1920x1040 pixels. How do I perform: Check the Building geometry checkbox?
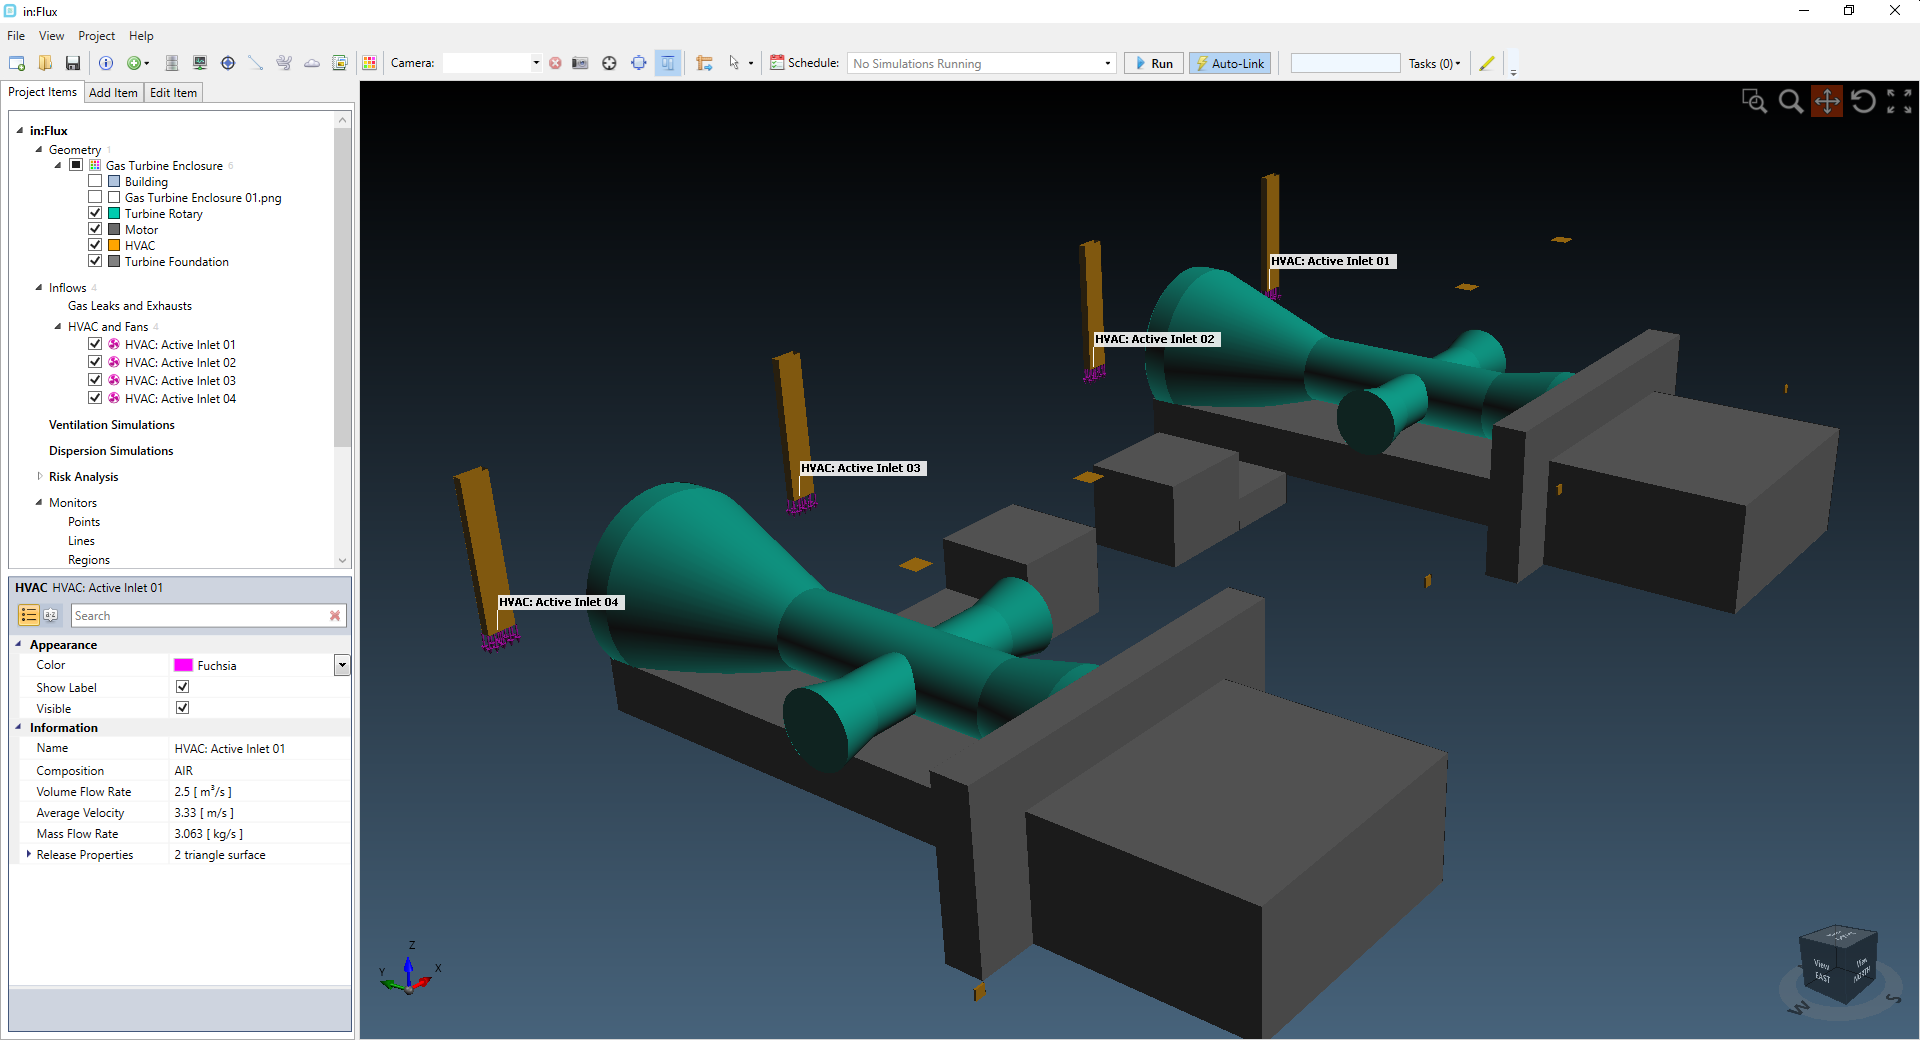pos(95,181)
